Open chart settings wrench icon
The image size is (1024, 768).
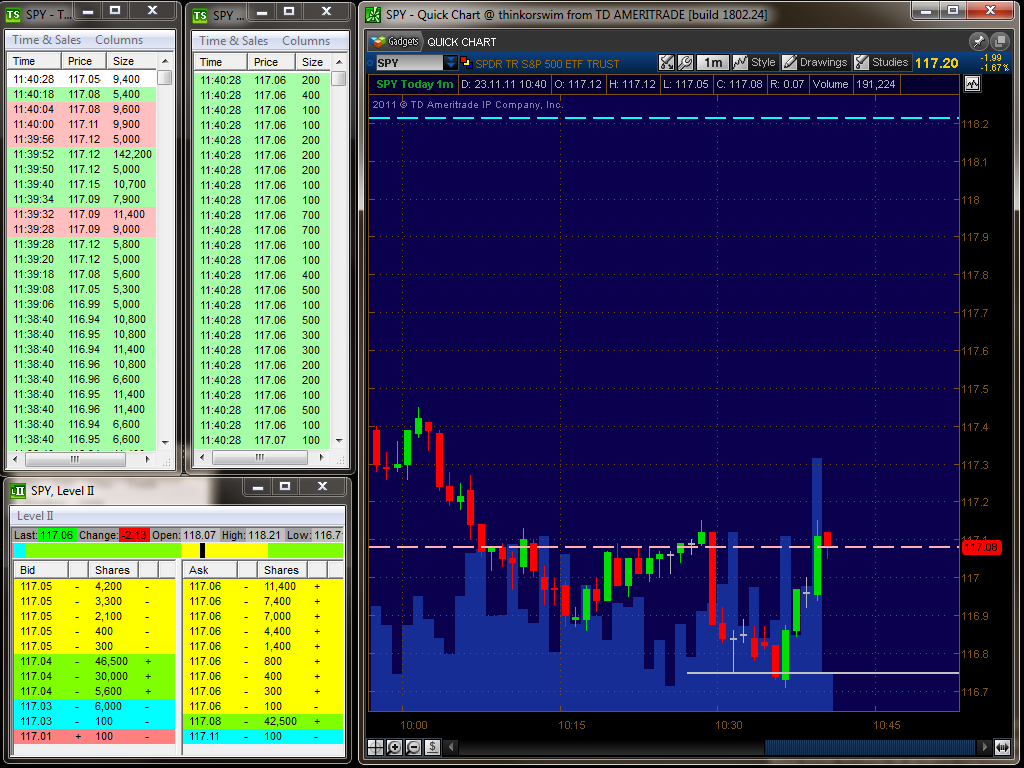pos(684,63)
